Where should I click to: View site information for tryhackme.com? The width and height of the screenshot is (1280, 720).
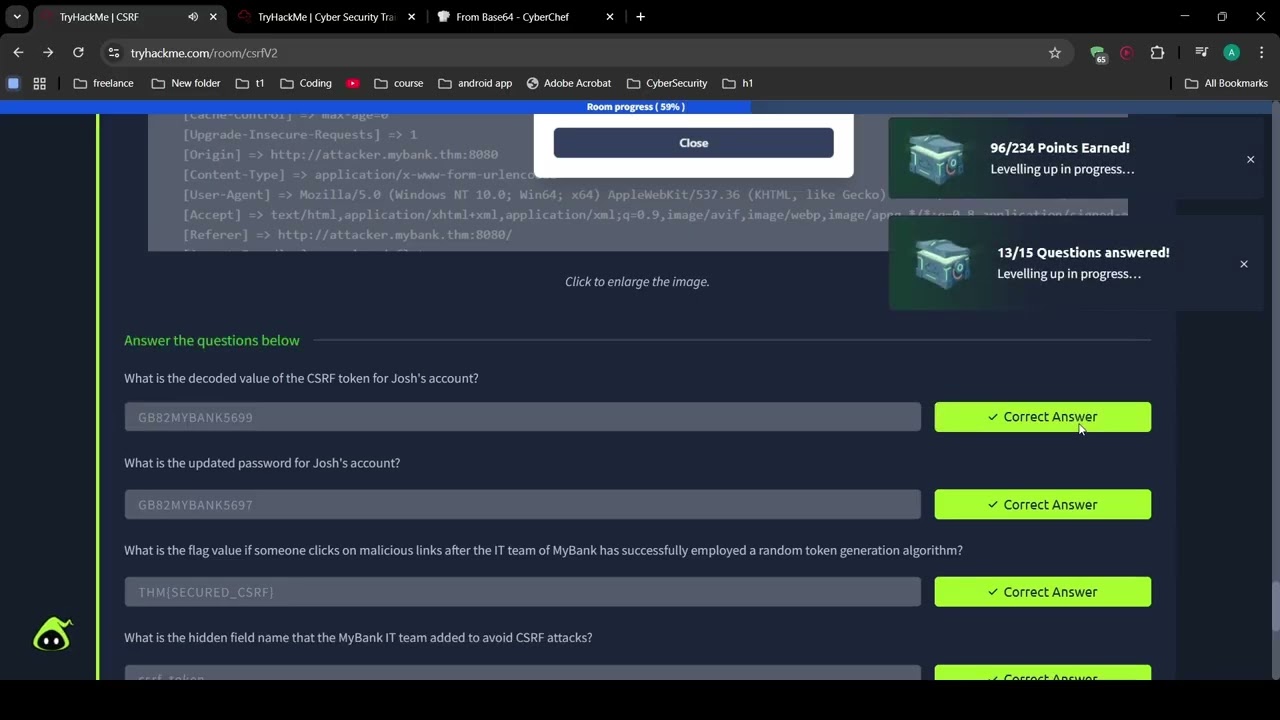coord(114,53)
